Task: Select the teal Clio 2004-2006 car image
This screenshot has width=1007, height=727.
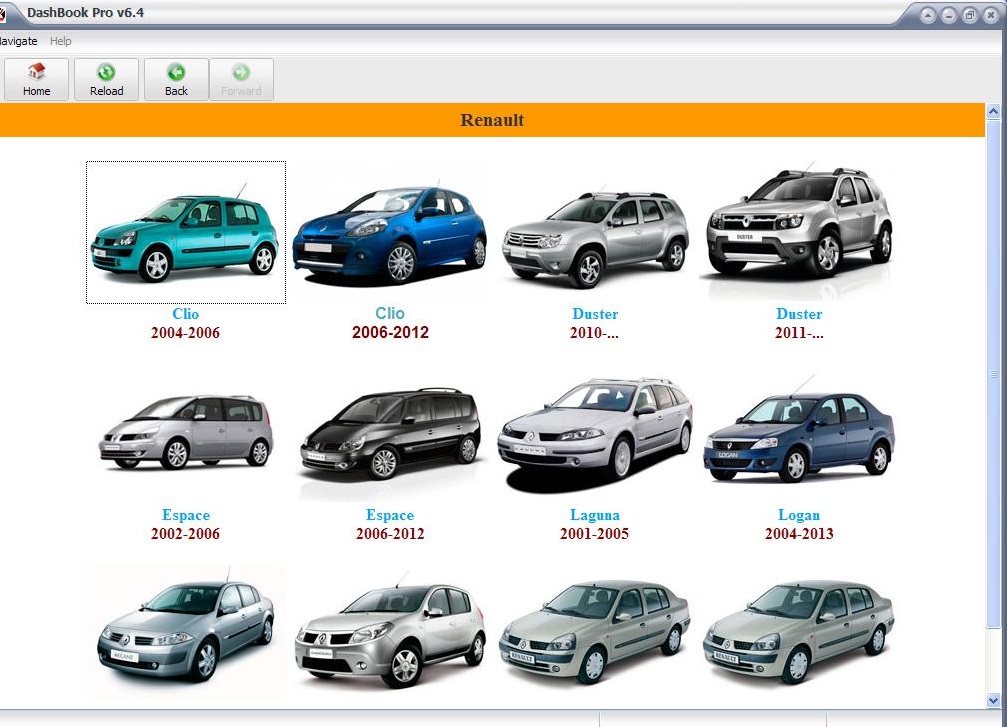Action: [186, 232]
